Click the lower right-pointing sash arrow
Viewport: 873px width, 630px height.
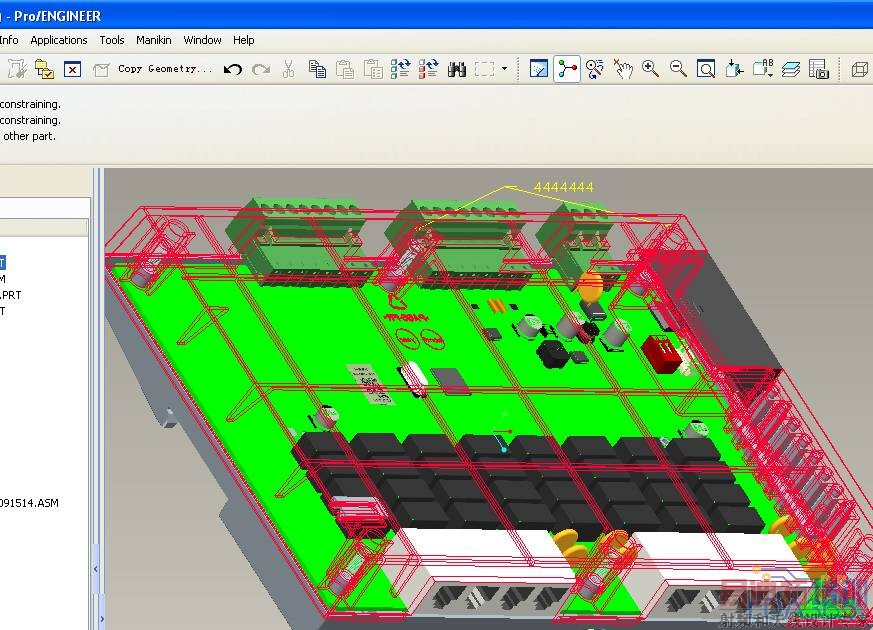102,618
